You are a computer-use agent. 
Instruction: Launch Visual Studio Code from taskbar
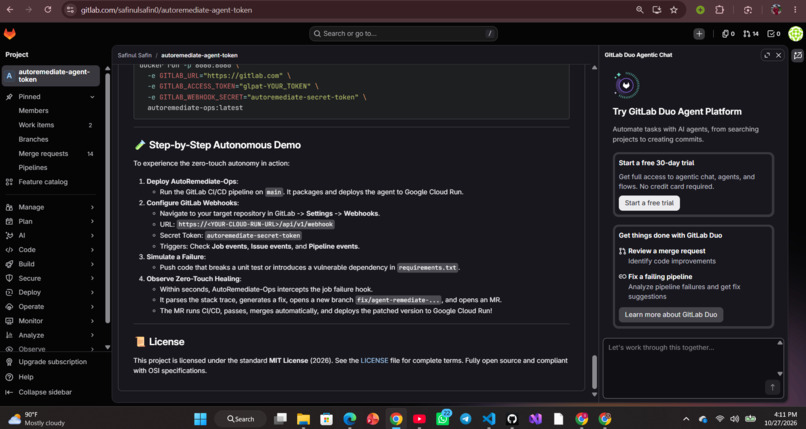click(x=489, y=419)
